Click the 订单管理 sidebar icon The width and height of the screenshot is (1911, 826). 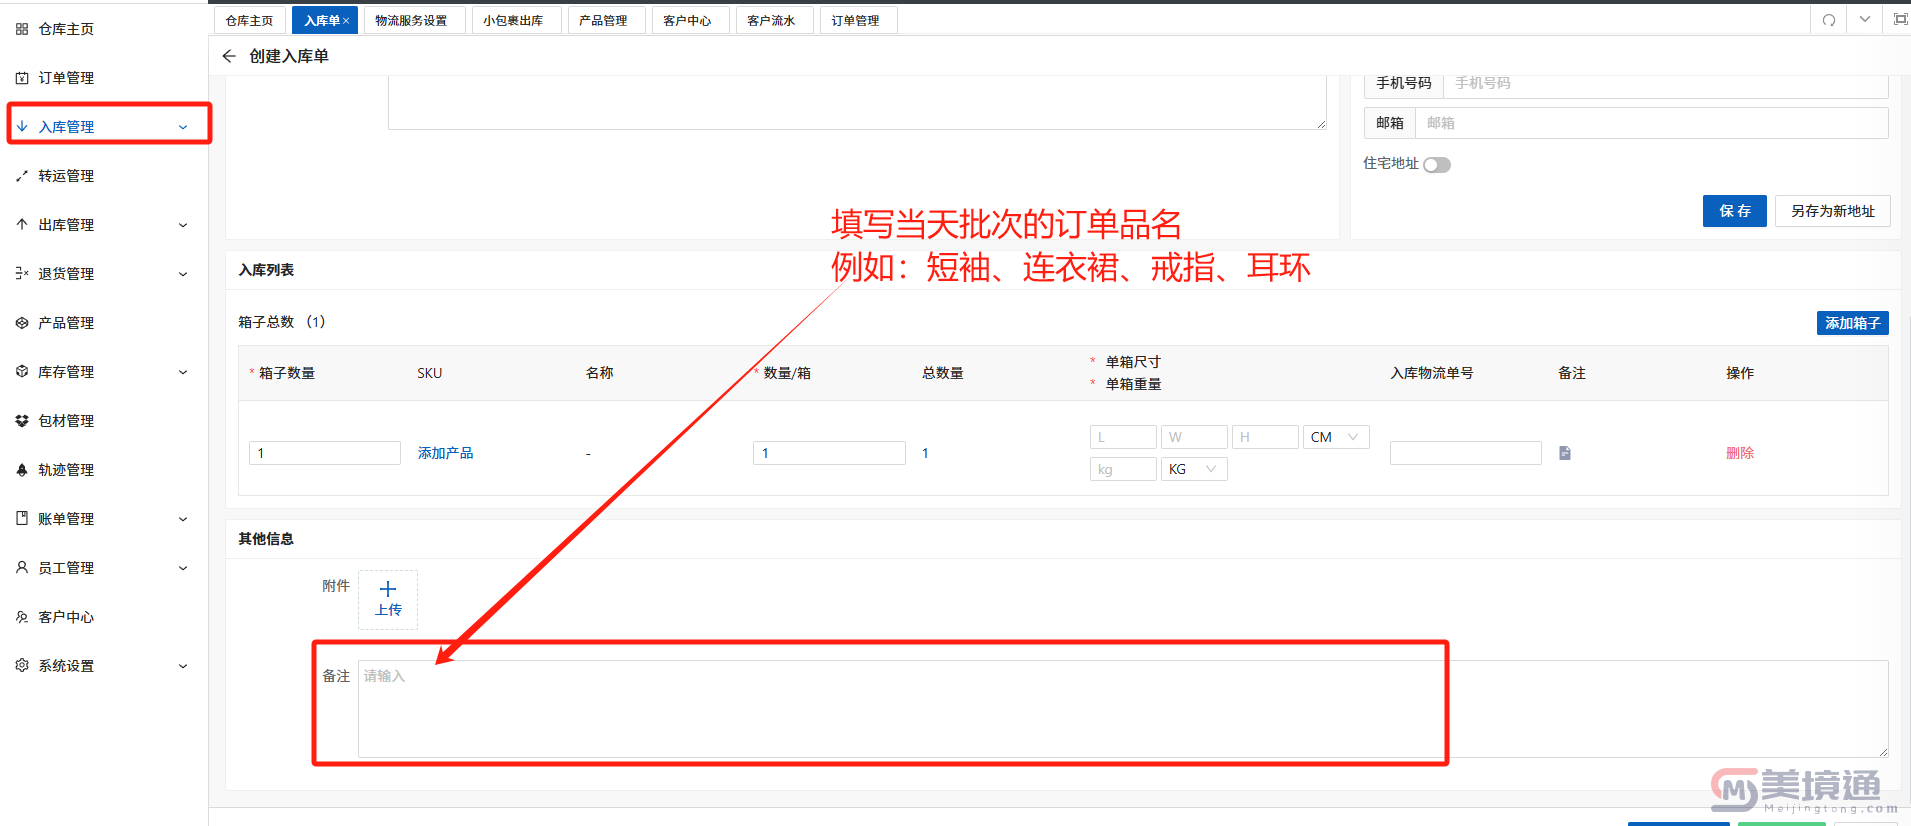click(x=22, y=78)
